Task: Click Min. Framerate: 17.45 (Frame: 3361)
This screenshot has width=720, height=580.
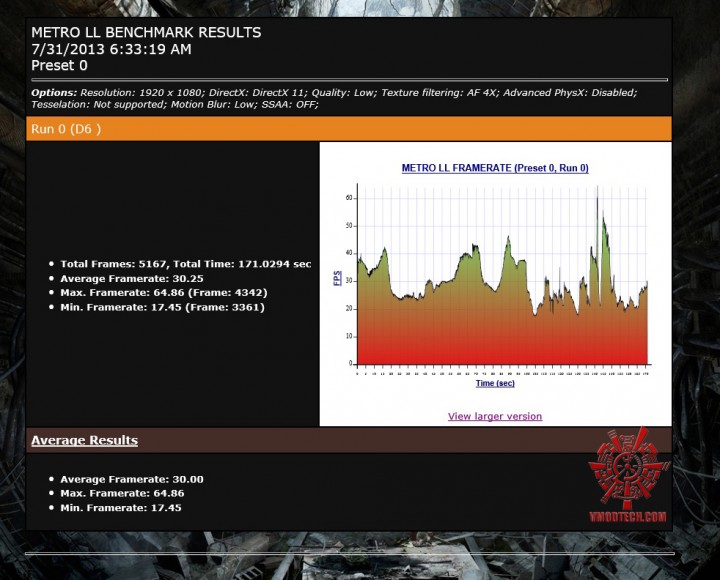Action: pyautogui.click(x=163, y=307)
